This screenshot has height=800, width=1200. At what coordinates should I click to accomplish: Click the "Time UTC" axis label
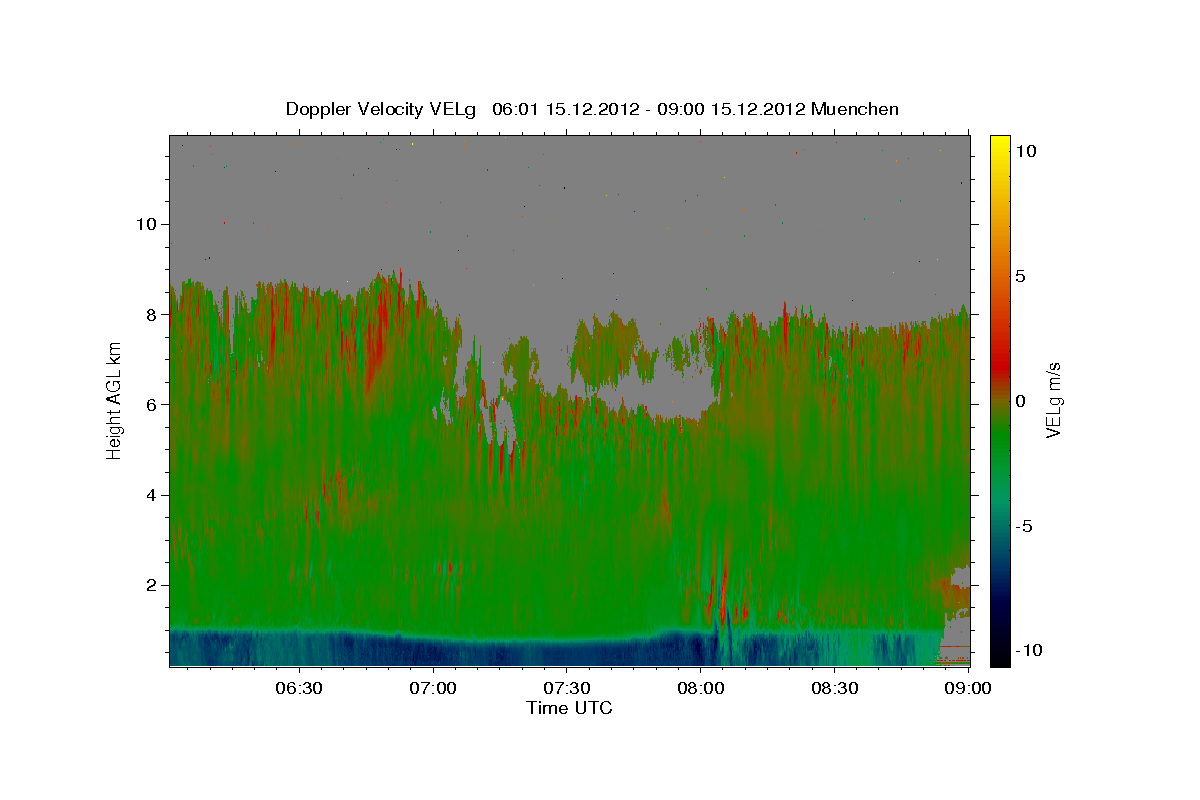point(569,708)
